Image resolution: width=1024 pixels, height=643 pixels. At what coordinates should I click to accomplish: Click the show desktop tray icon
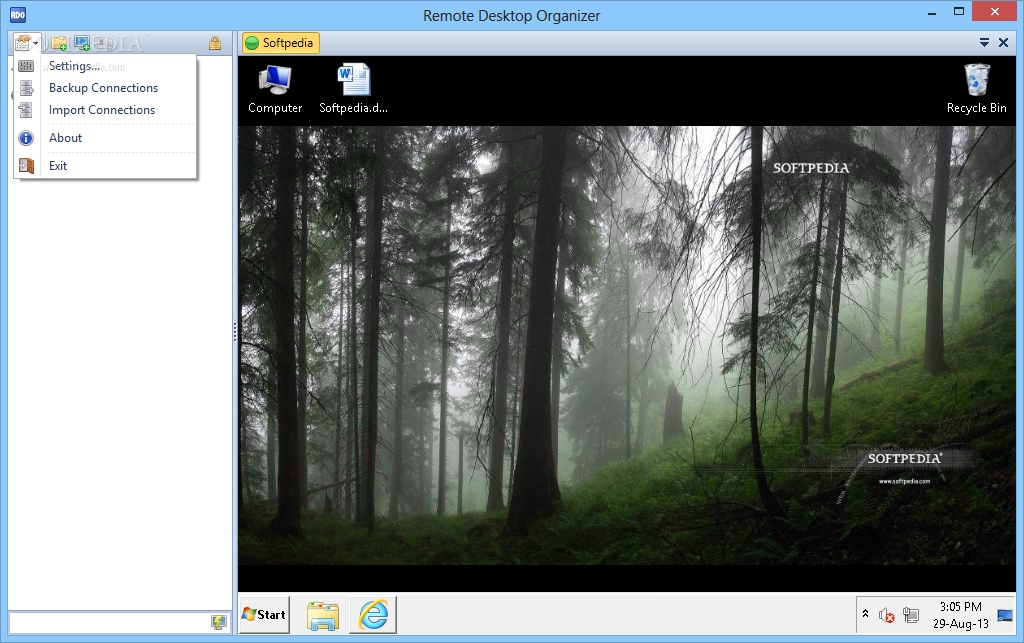click(x=1005, y=615)
